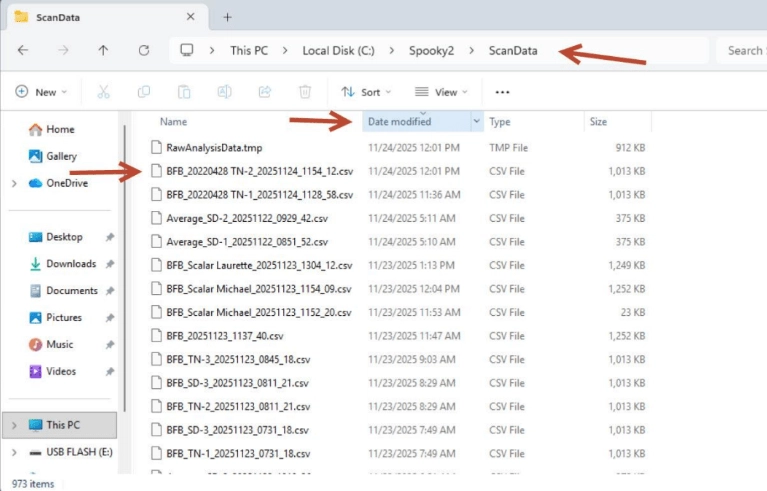Click the Cut scissors icon in toolbar
Screen dimensions: 767x491
point(103,92)
